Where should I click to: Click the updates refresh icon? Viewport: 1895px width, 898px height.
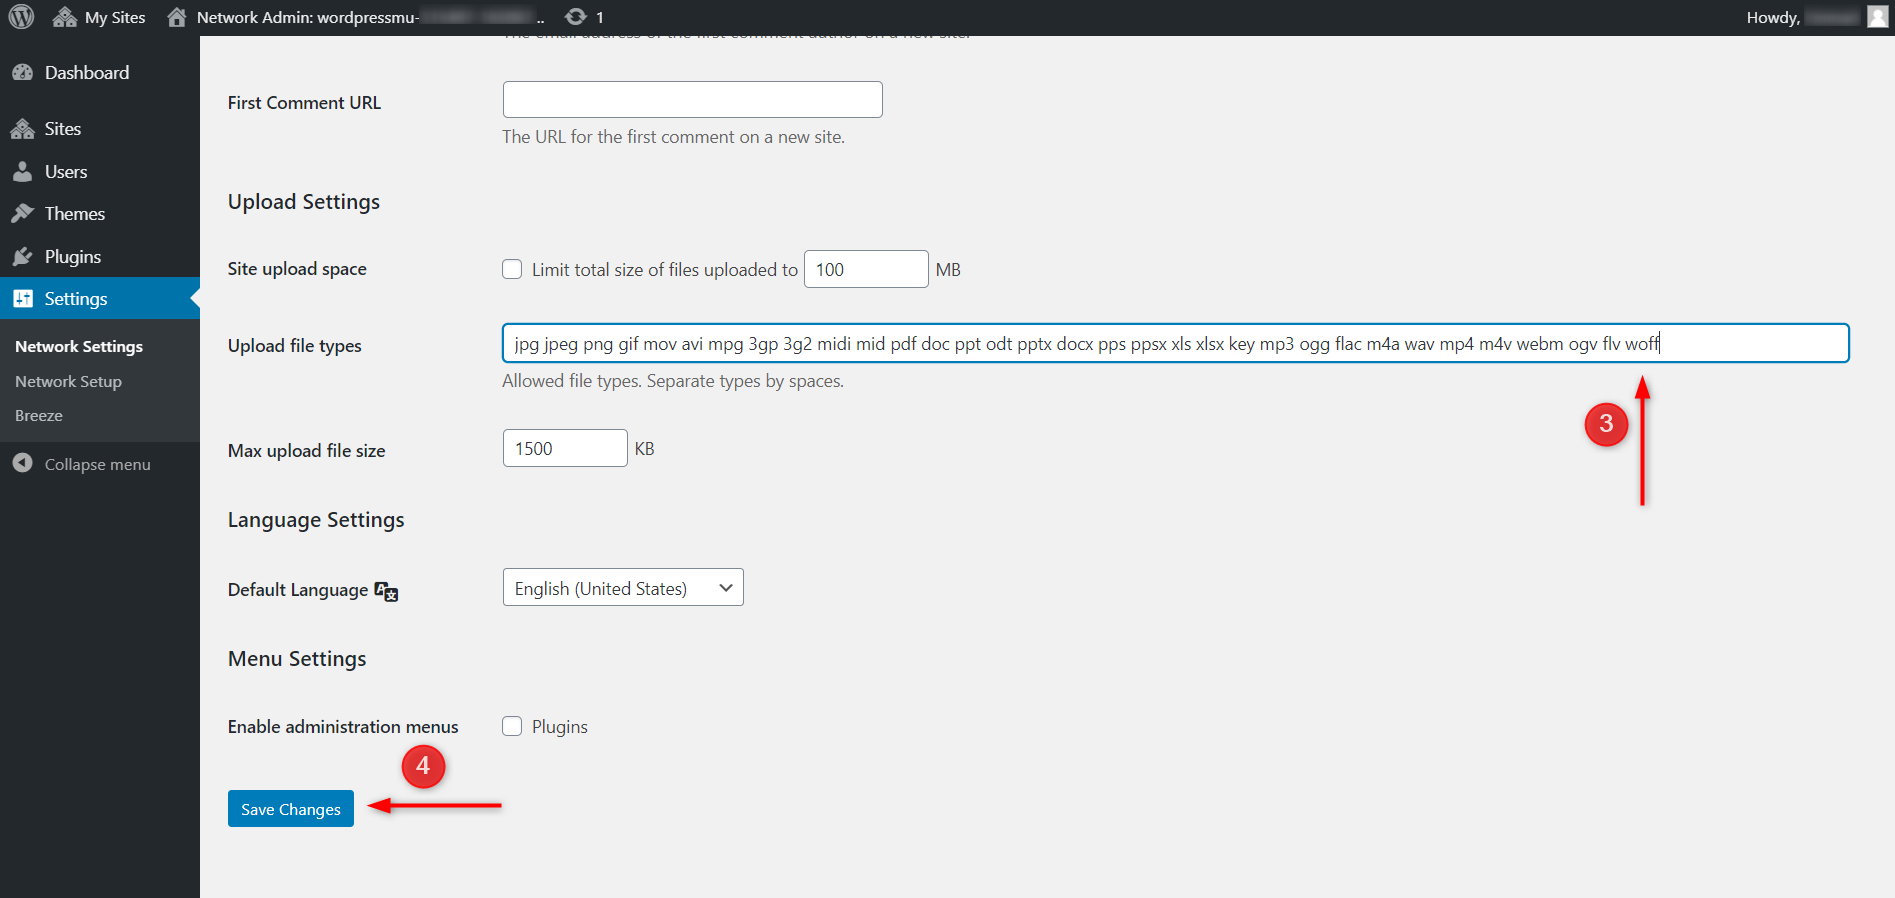point(576,17)
